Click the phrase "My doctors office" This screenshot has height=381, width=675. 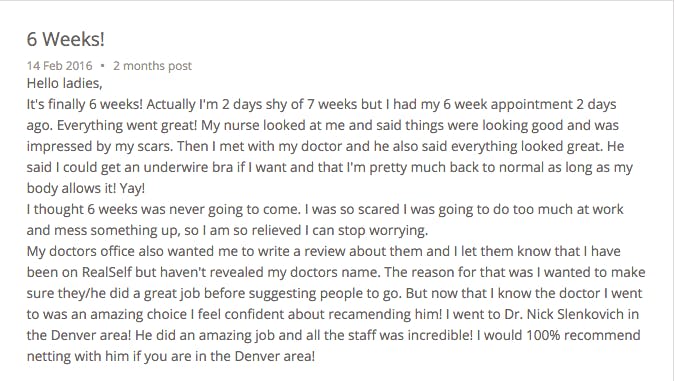[x=81, y=251]
